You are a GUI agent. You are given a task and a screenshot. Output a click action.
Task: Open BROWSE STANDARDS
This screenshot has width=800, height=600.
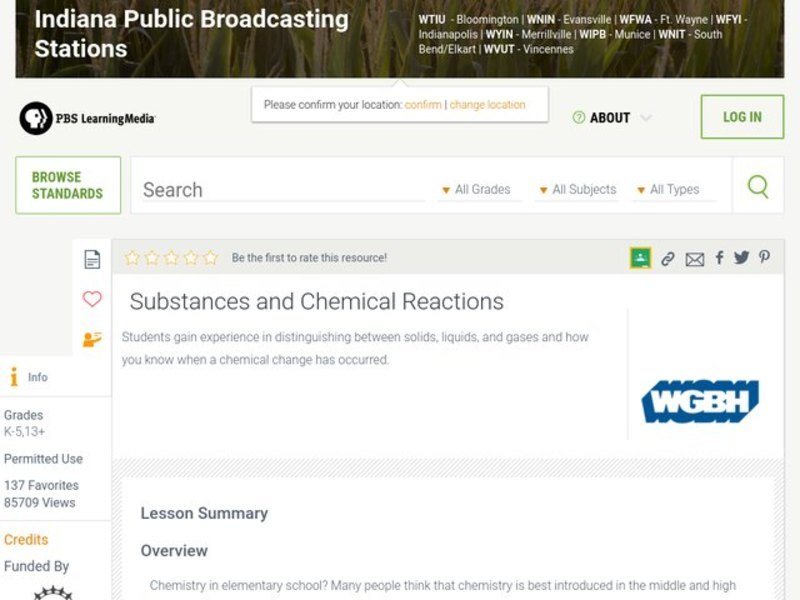pos(67,184)
